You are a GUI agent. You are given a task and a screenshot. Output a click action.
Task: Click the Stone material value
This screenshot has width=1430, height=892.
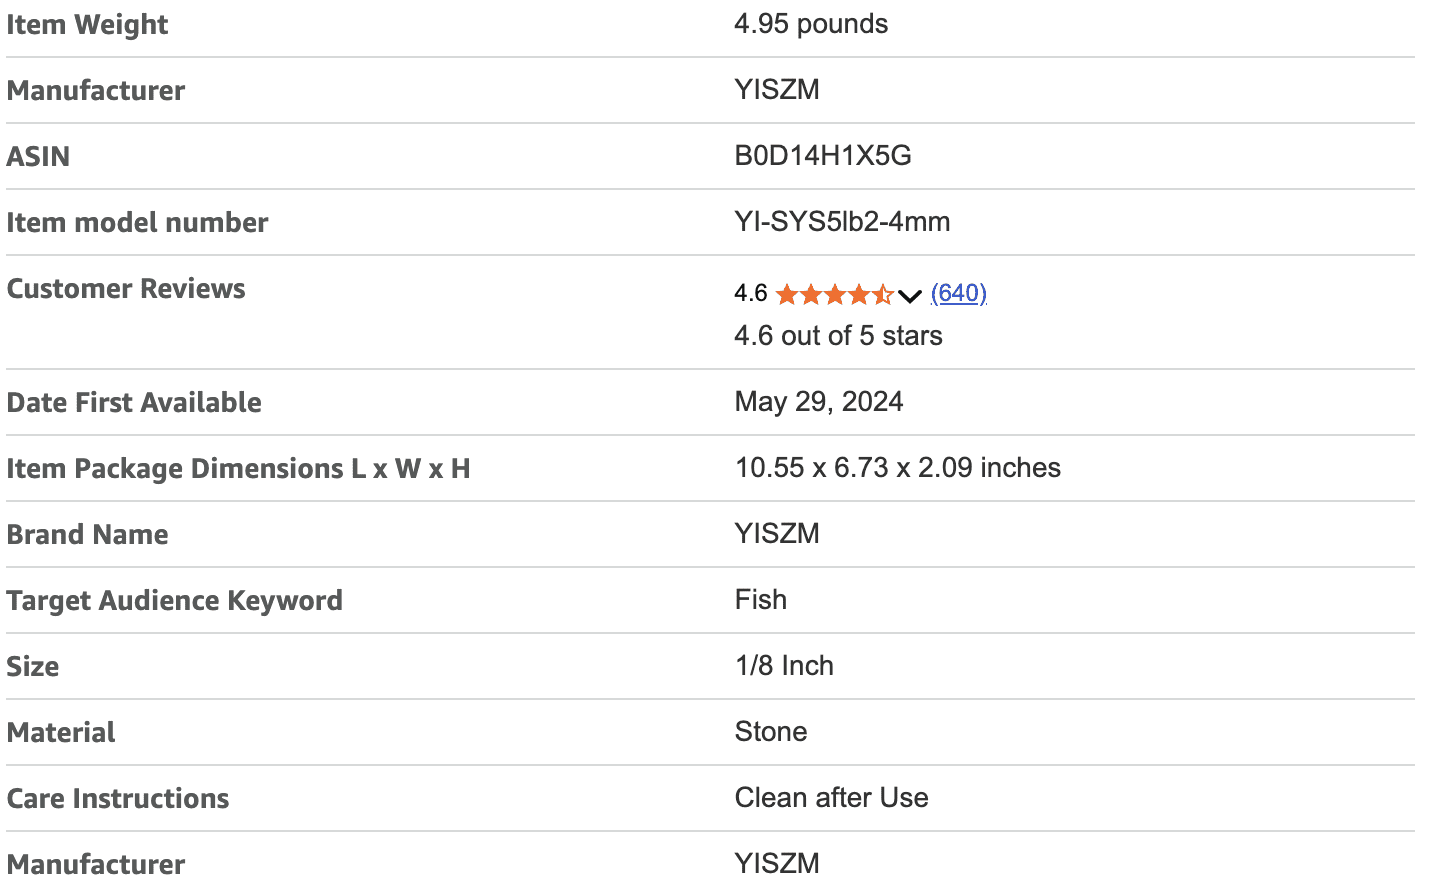pyautogui.click(x=770, y=732)
